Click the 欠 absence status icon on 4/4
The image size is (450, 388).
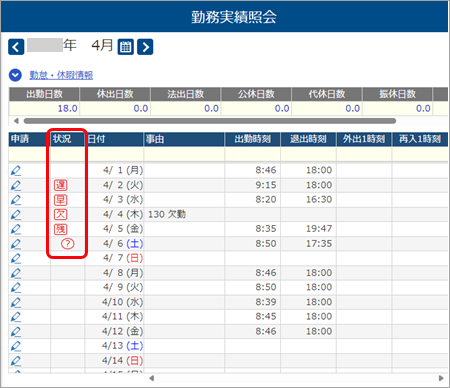click(61, 214)
